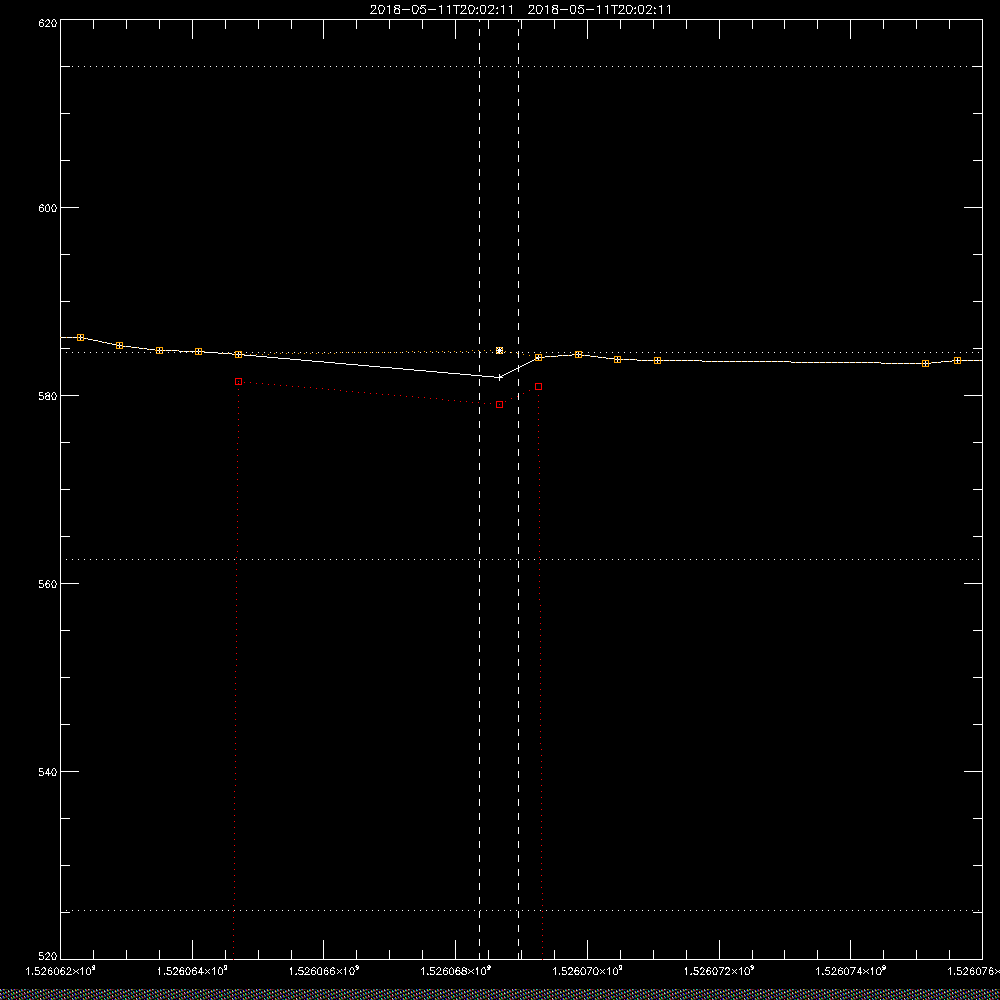
Task: Click the orange marker directly above the rightmost red square
Action: 538,358
